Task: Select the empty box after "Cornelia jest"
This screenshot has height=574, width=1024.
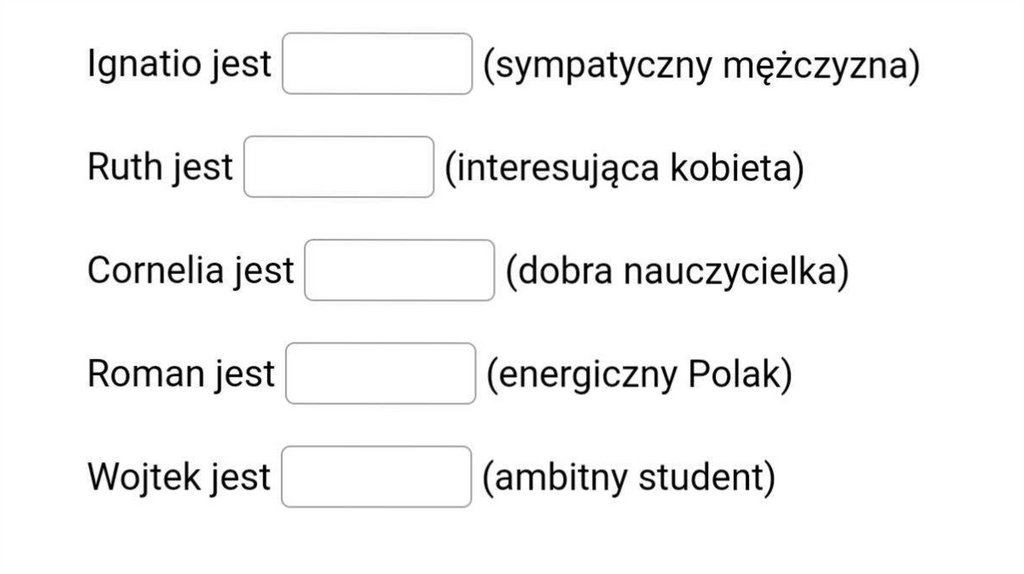Action: pyautogui.click(x=399, y=270)
